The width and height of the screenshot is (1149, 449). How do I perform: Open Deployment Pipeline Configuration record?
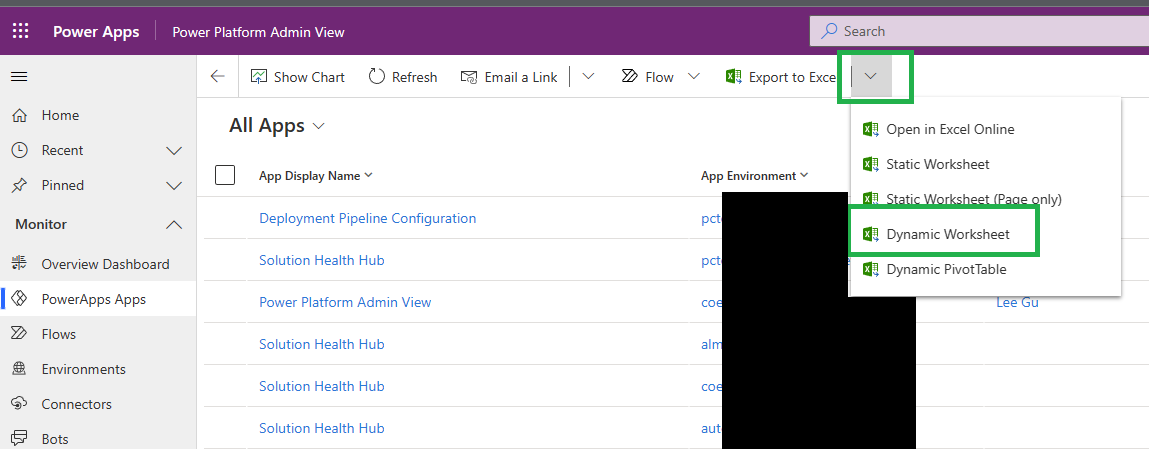tap(368, 218)
